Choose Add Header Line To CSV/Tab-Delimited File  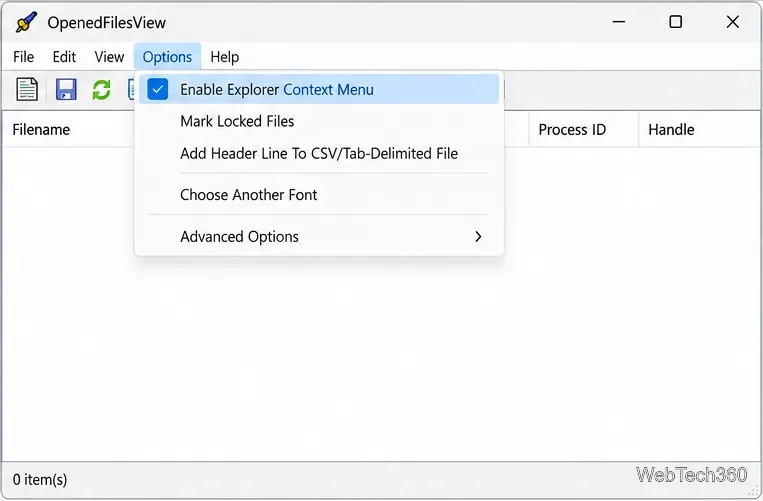[319, 154]
